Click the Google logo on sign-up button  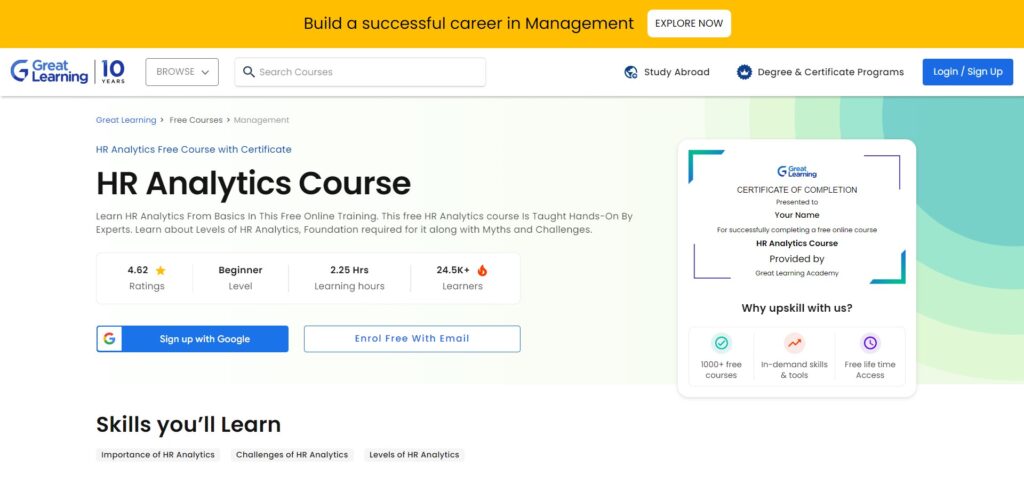click(109, 338)
